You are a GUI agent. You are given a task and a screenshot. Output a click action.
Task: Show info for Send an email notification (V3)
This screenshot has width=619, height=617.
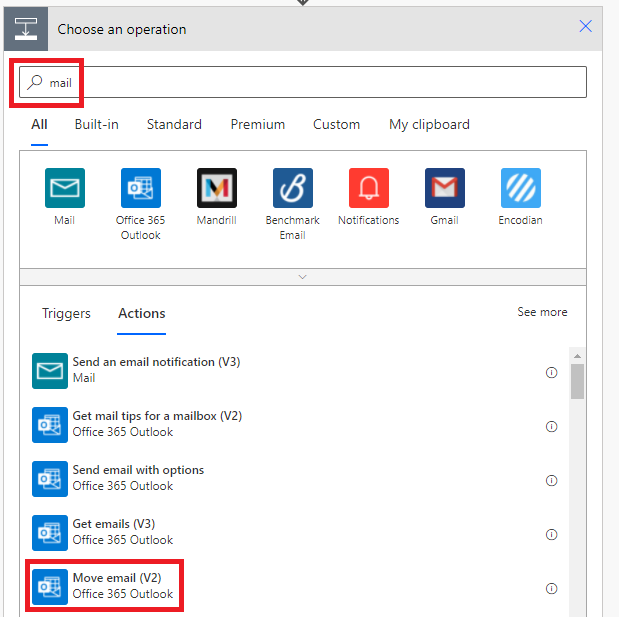coord(551,372)
